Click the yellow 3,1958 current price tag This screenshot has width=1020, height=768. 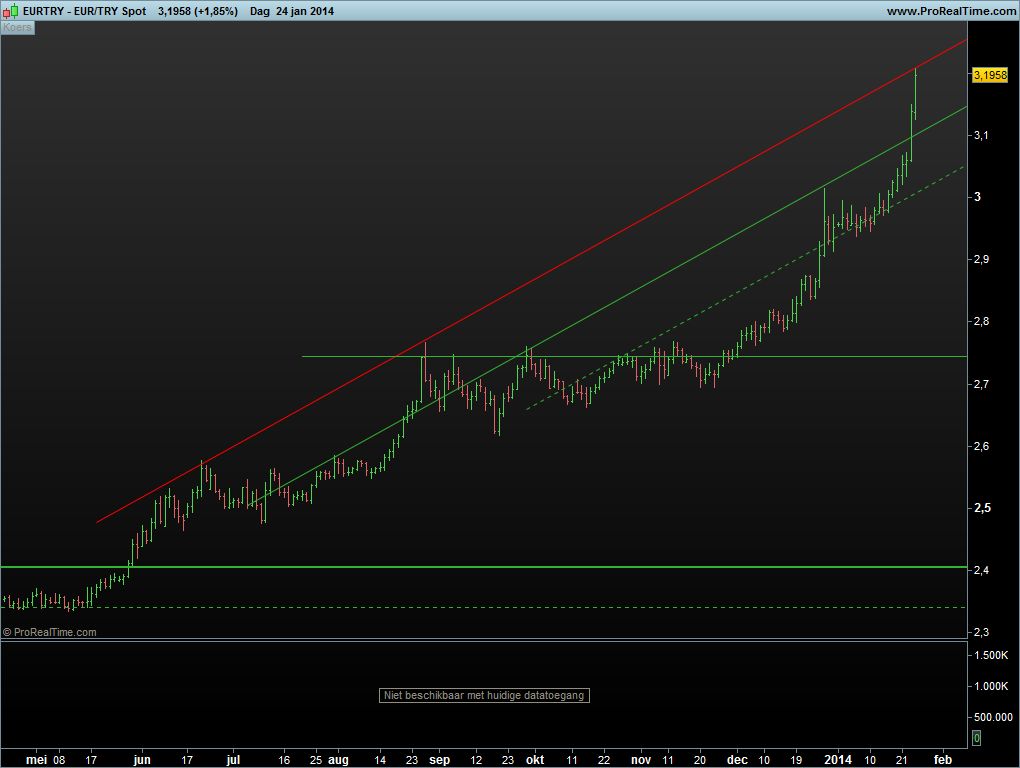[989, 75]
